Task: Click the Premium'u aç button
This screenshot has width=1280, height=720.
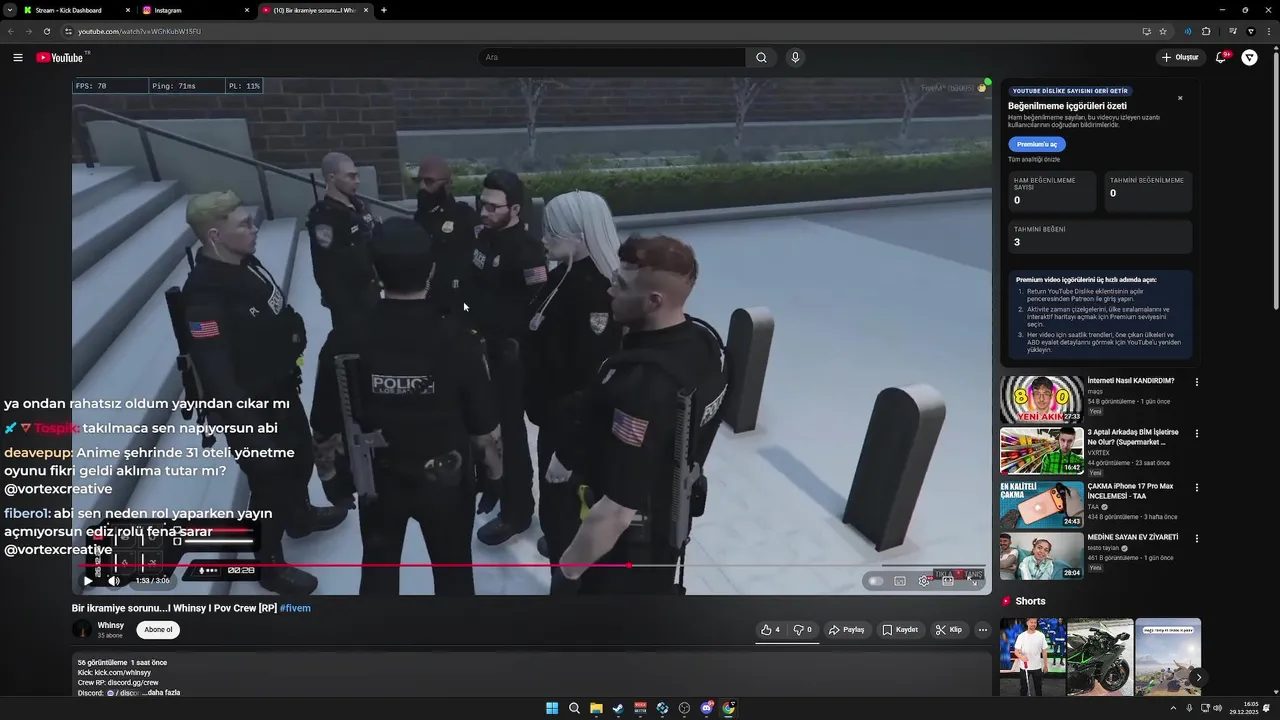Action: [x=1037, y=144]
